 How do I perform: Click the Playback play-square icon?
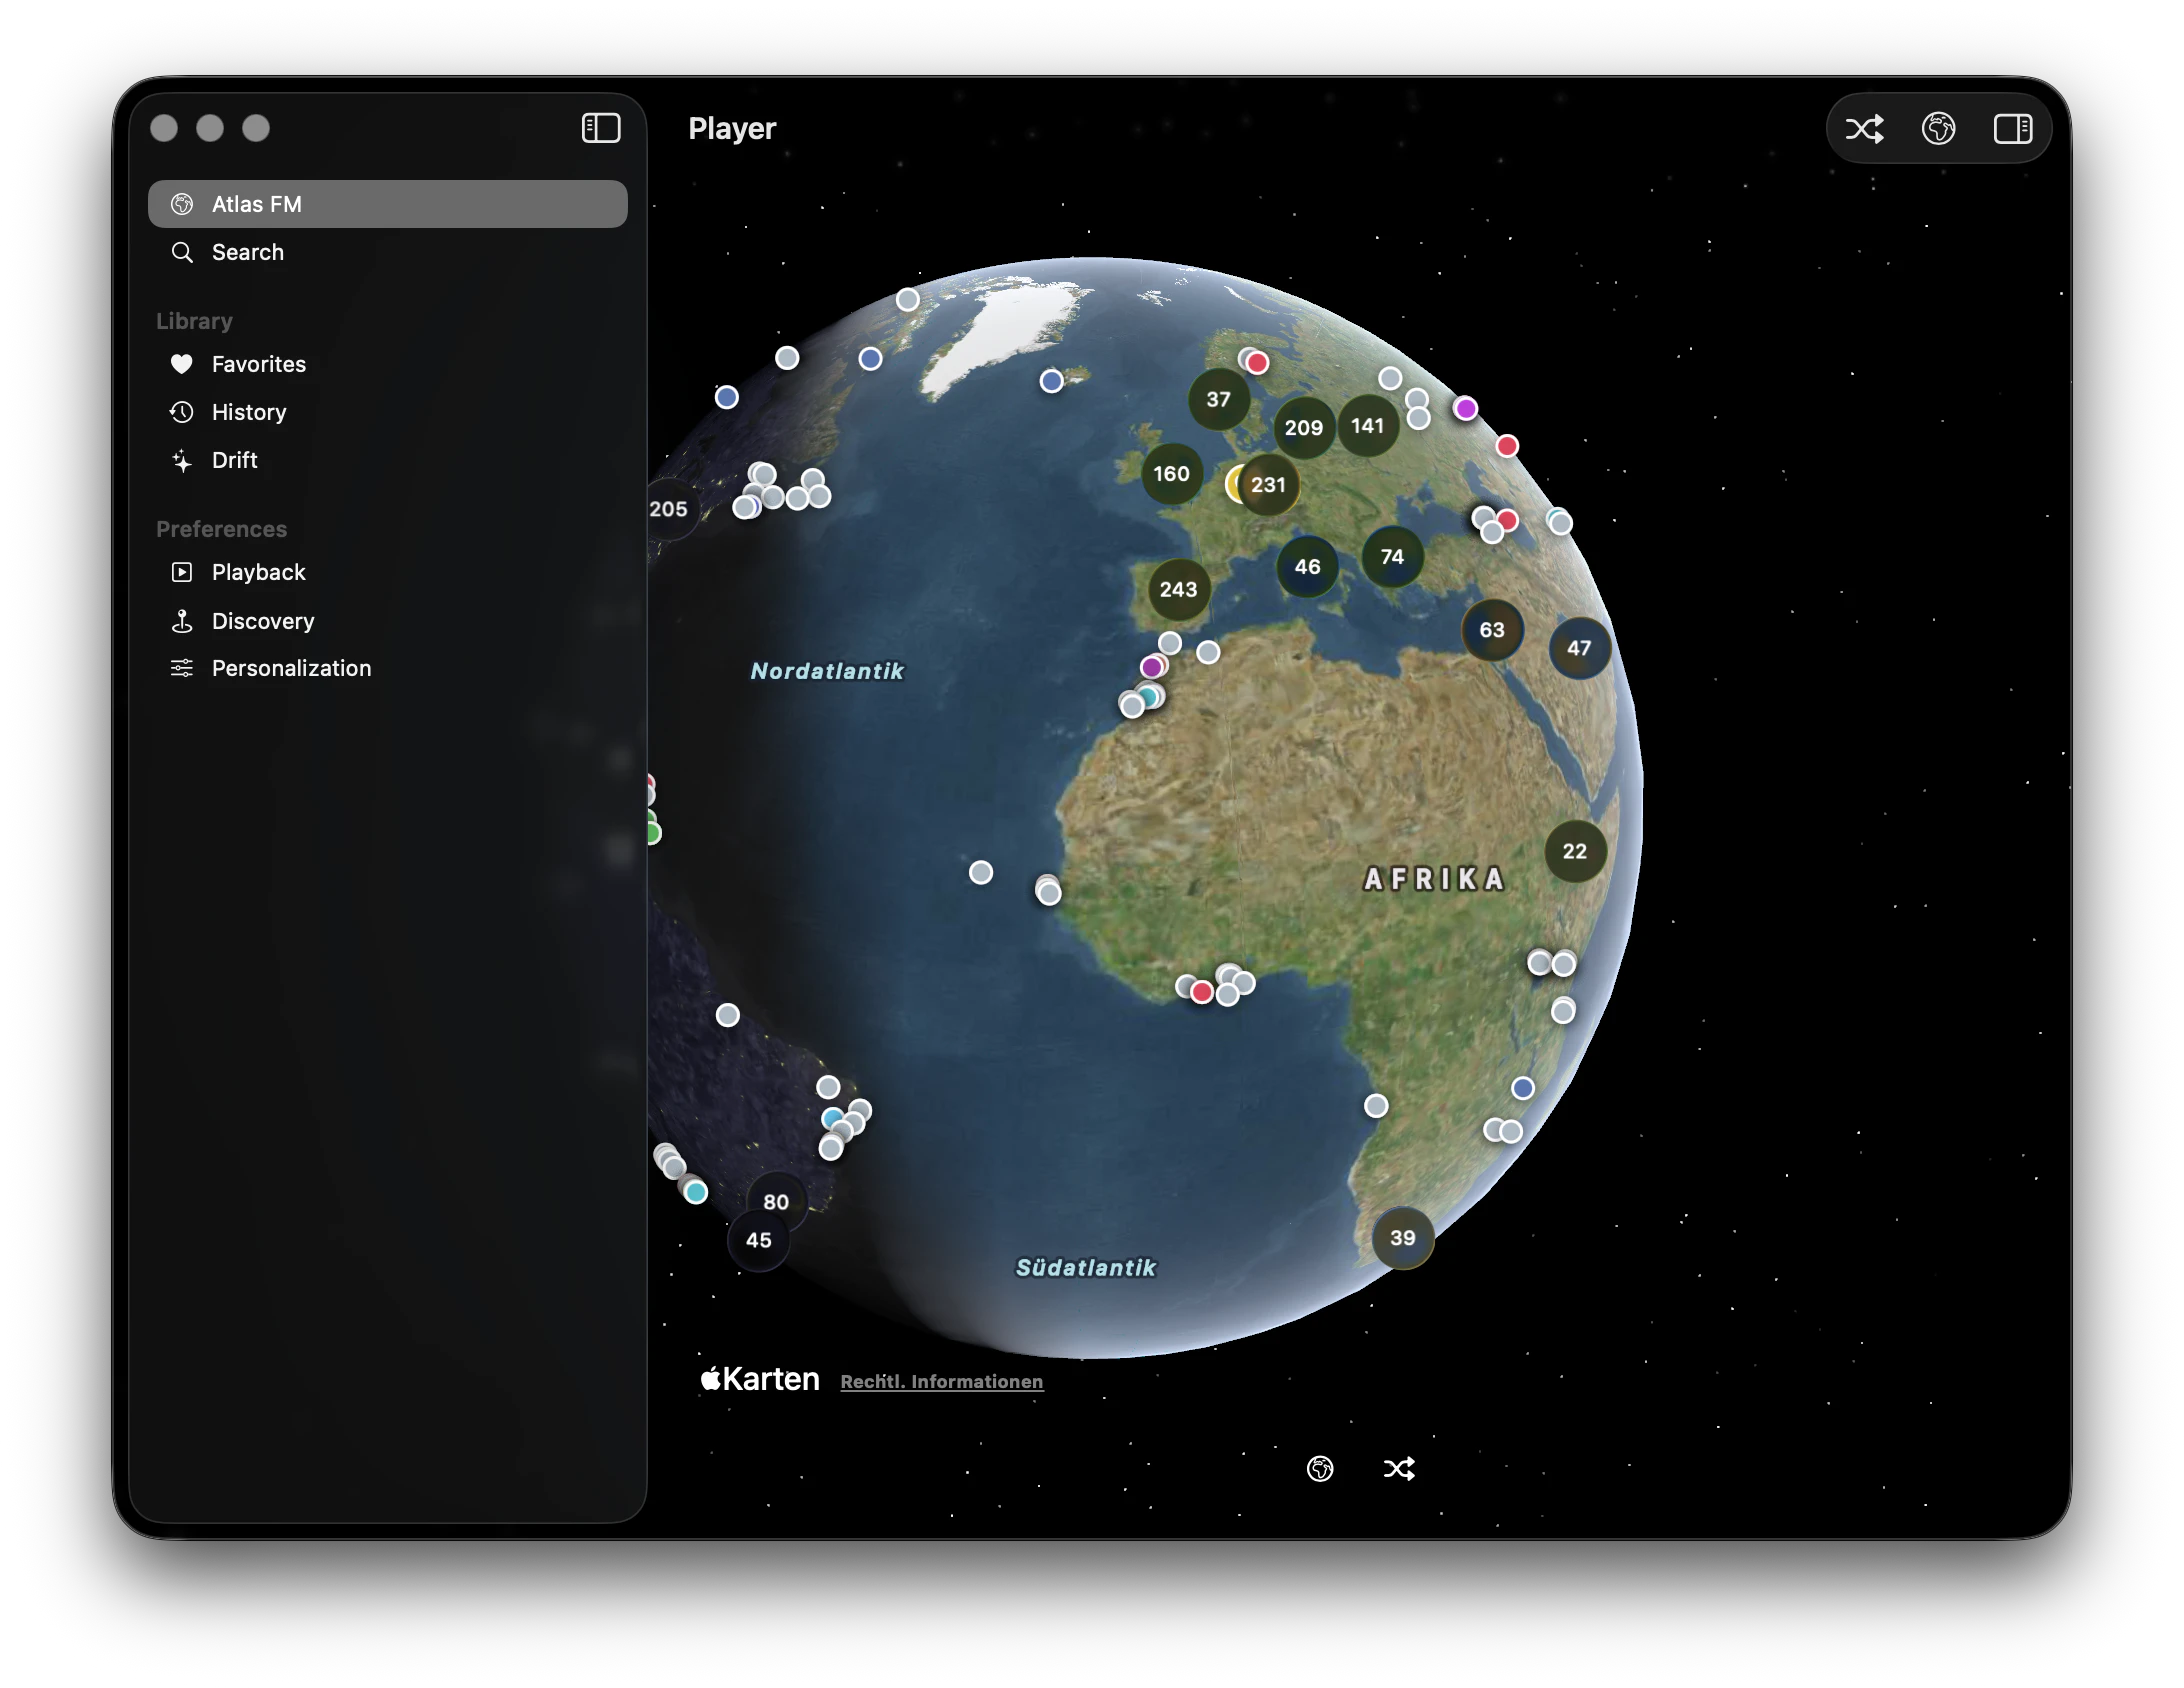tap(181, 572)
